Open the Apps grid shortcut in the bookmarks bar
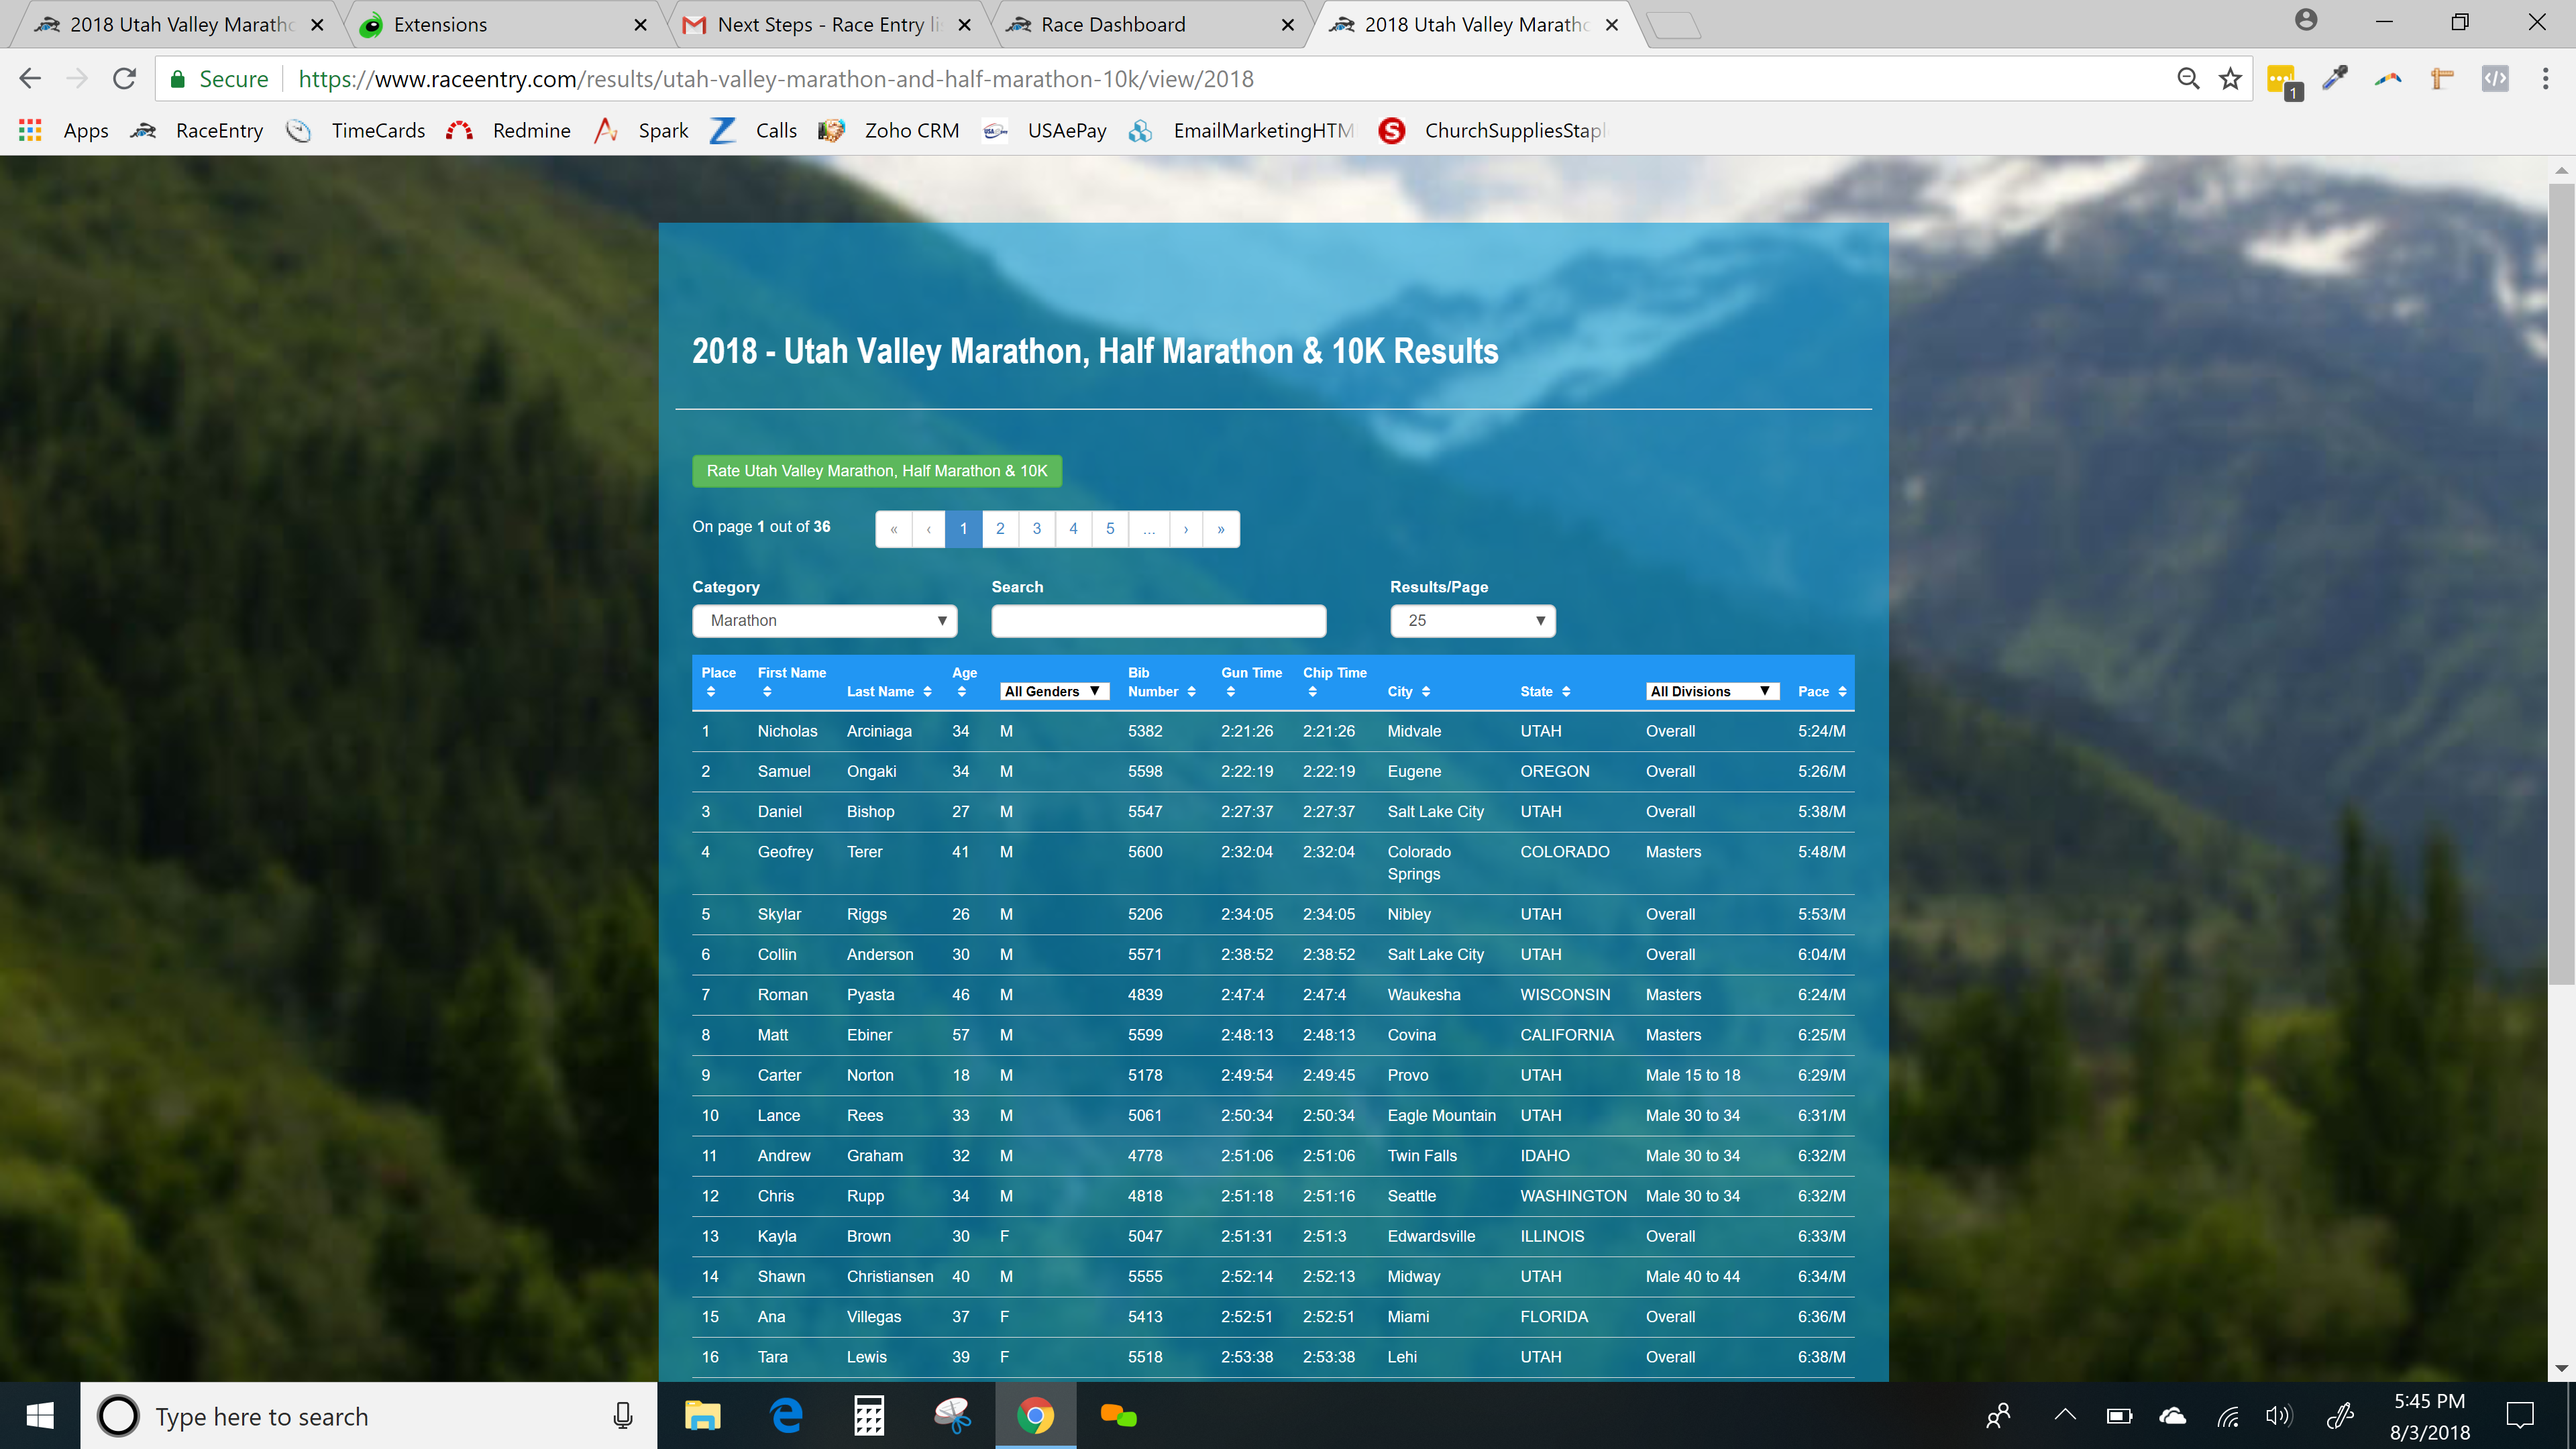Screen dimensions: 2576x1449 pos(30,131)
